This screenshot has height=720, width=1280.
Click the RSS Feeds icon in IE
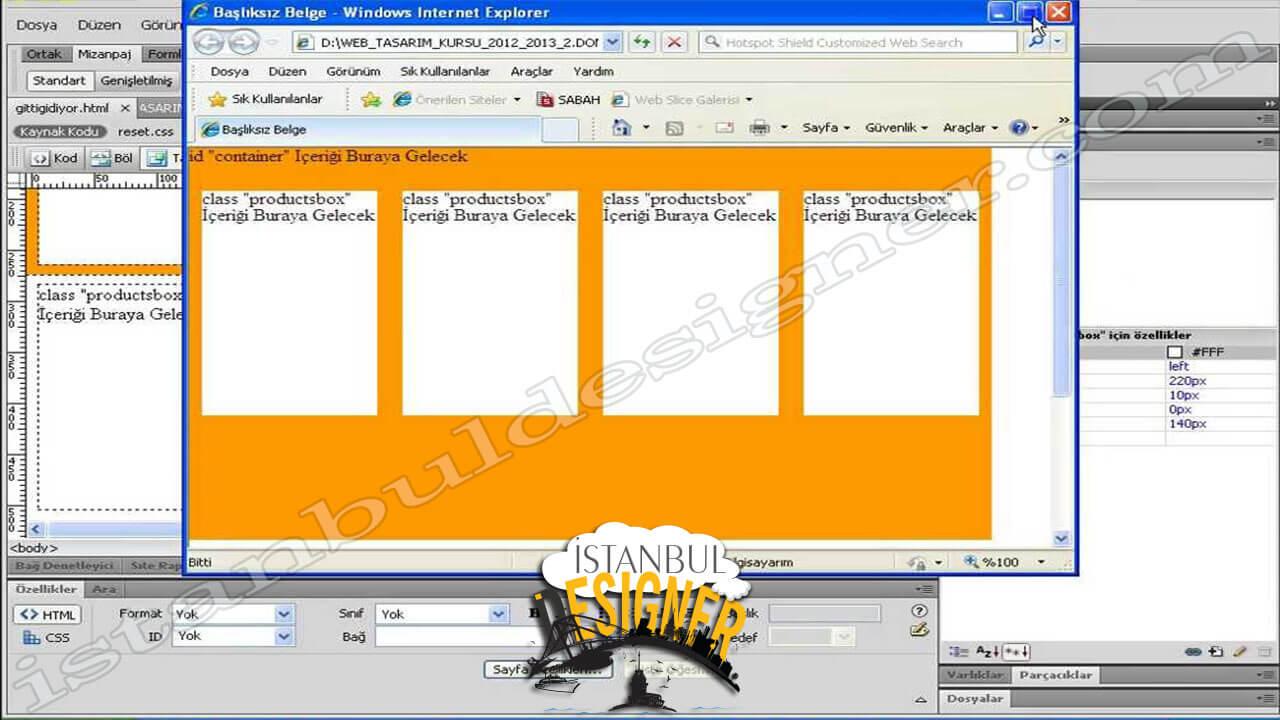pos(674,128)
